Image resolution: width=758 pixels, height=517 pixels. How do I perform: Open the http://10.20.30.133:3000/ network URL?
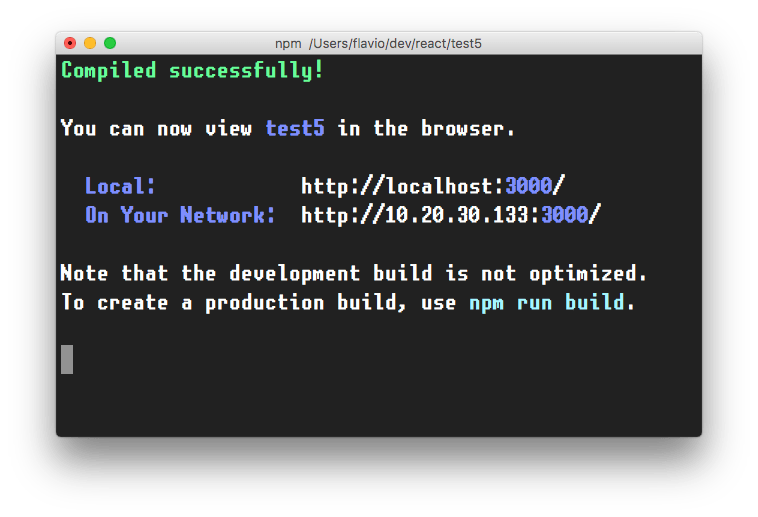(x=451, y=215)
